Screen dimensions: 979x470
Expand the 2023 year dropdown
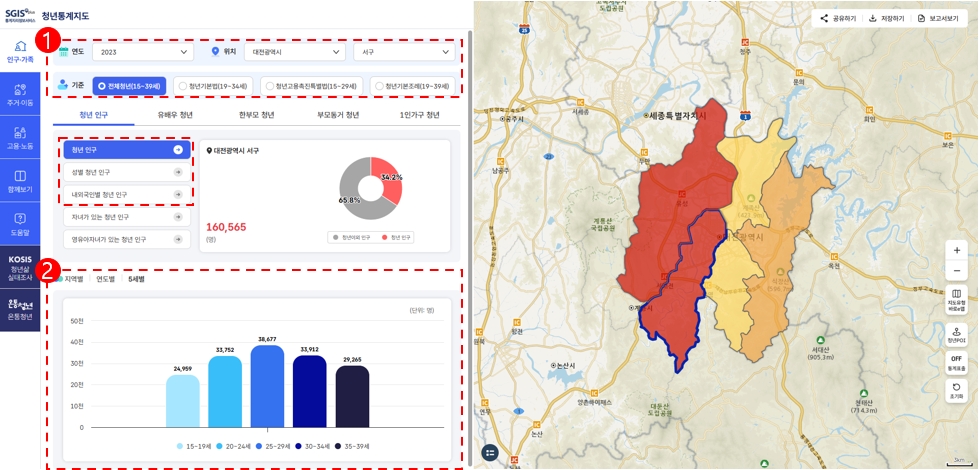point(142,52)
